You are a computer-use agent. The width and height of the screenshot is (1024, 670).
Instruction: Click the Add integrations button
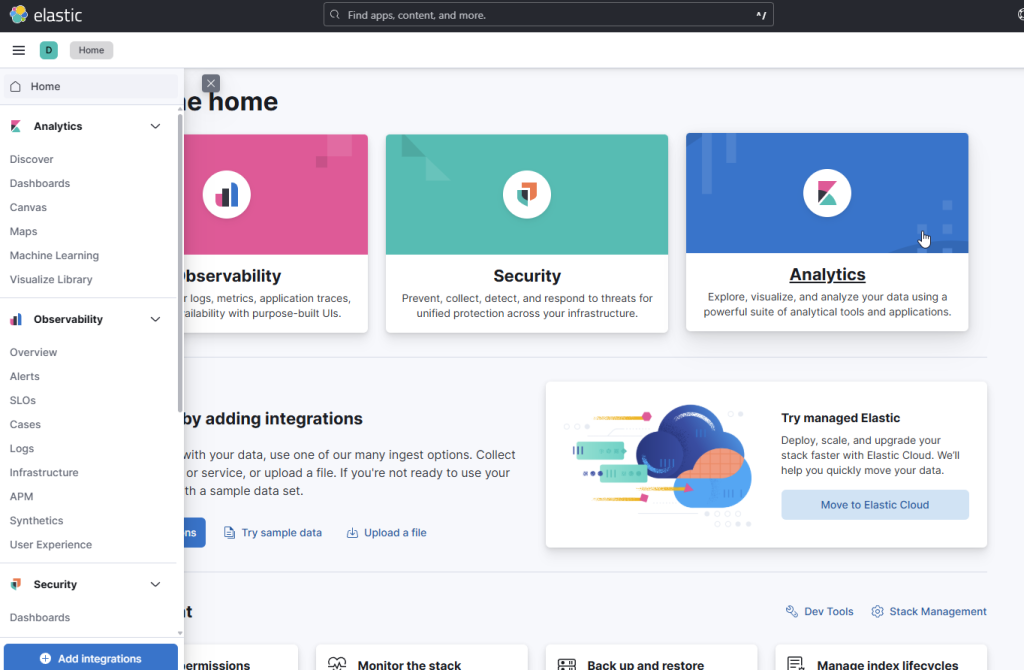click(x=90, y=658)
